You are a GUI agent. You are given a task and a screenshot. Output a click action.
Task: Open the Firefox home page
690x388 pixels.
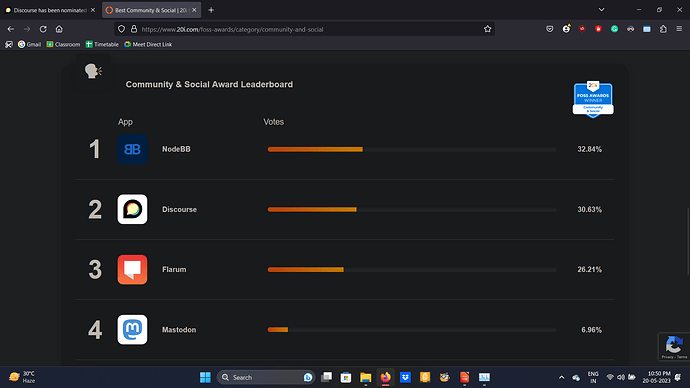(x=59, y=29)
